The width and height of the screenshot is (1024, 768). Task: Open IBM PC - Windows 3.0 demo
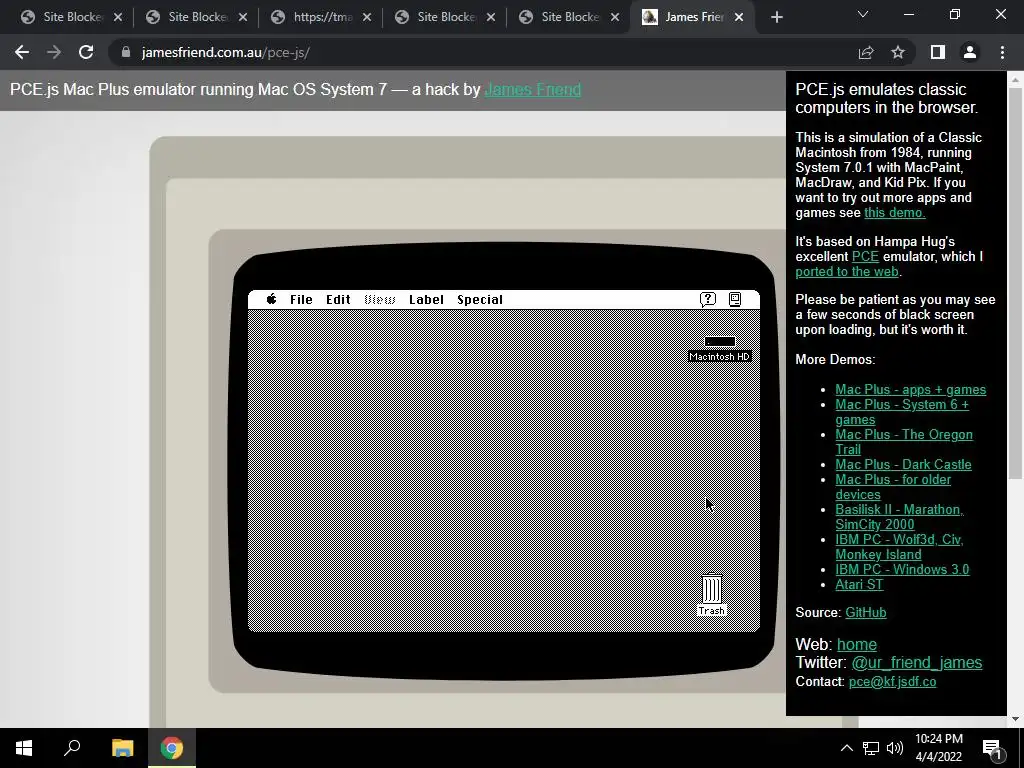coord(902,569)
